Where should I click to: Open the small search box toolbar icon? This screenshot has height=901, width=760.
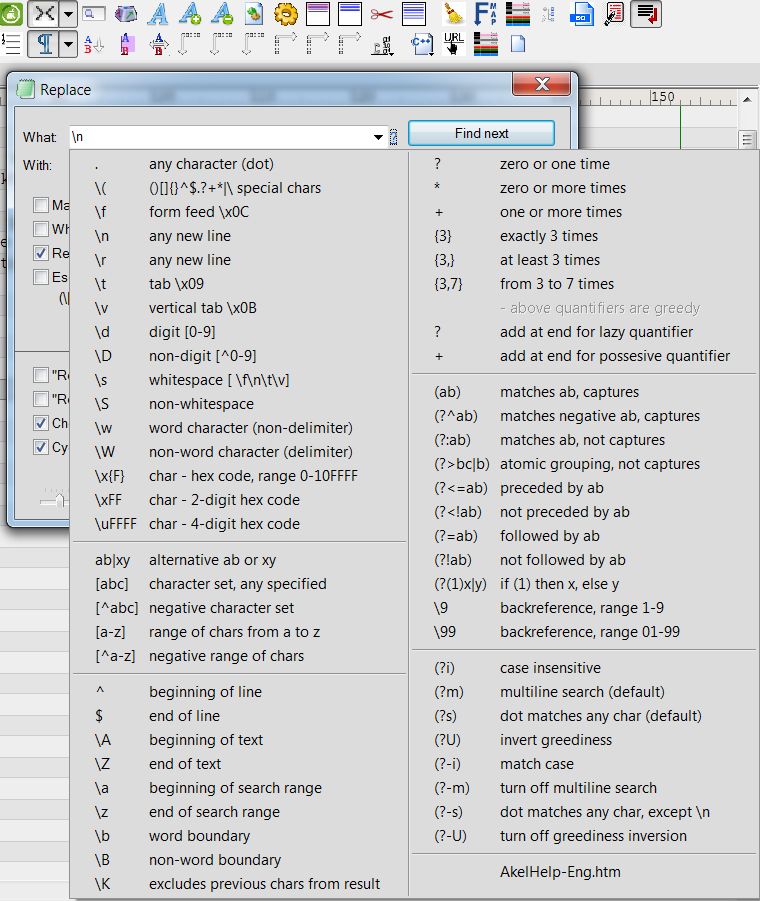click(x=94, y=14)
